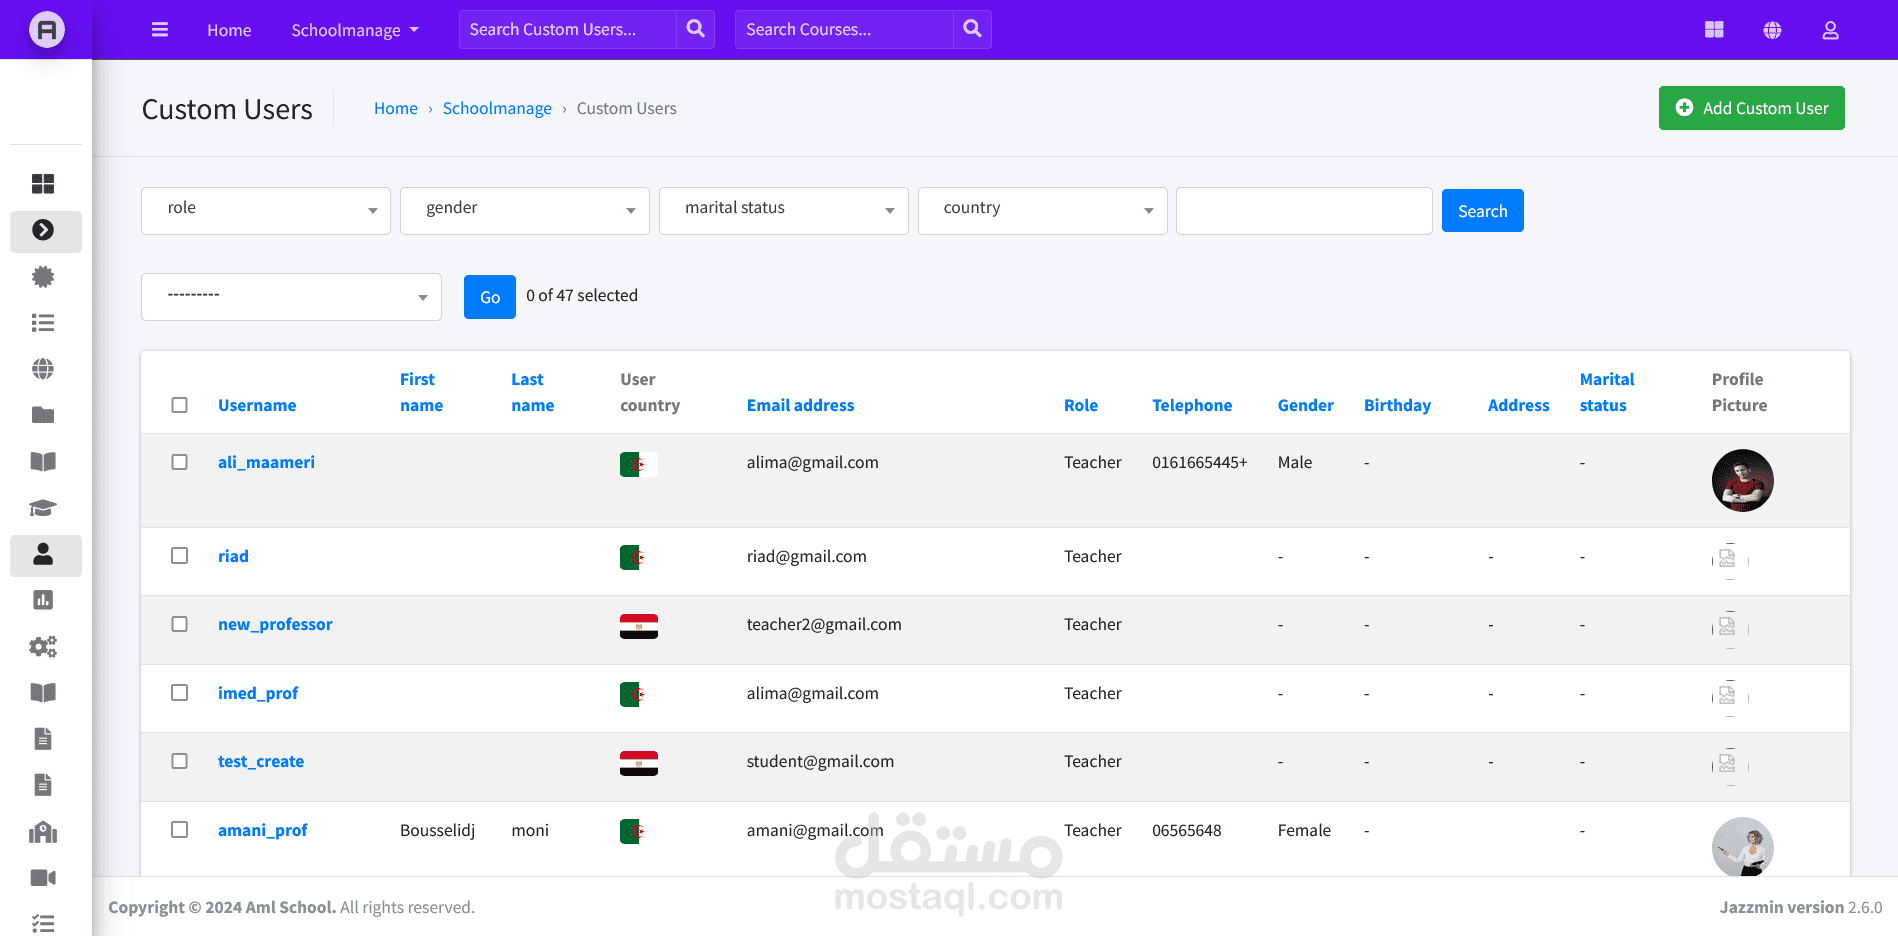Click the Add Custom User button
Viewport: 1898px width, 936px height.
(x=1751, y=108)
